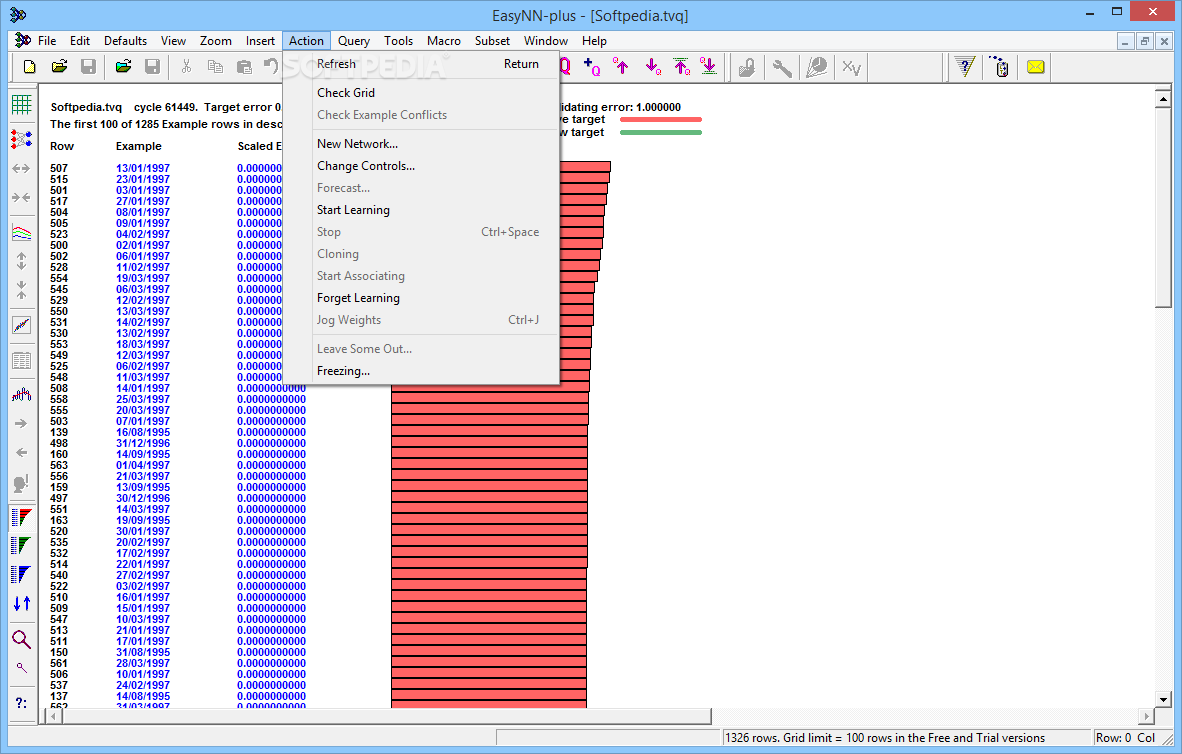Click the Xv icon in toolbar

pyautogui.click(x=851, y=67)
